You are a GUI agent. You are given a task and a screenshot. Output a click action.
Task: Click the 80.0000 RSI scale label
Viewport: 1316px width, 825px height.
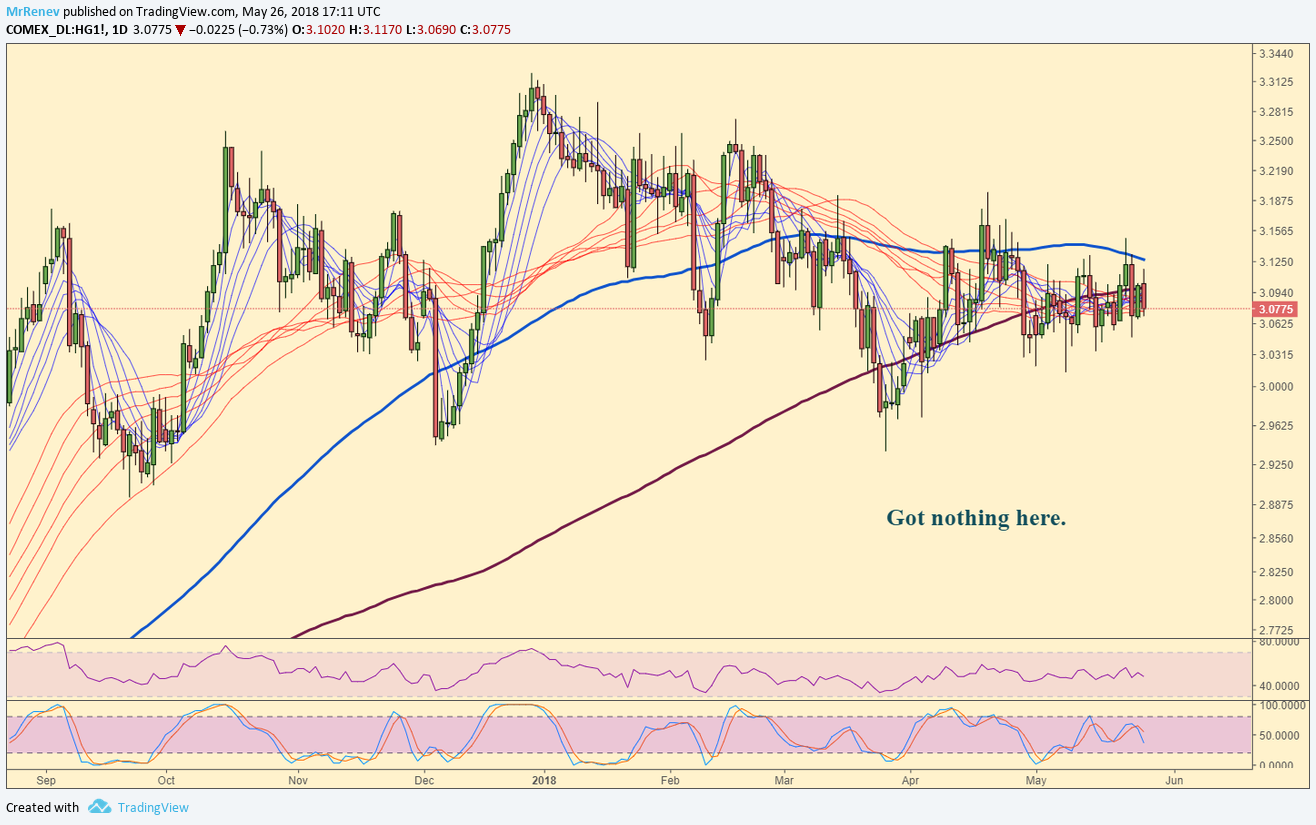pos(1281,643)
